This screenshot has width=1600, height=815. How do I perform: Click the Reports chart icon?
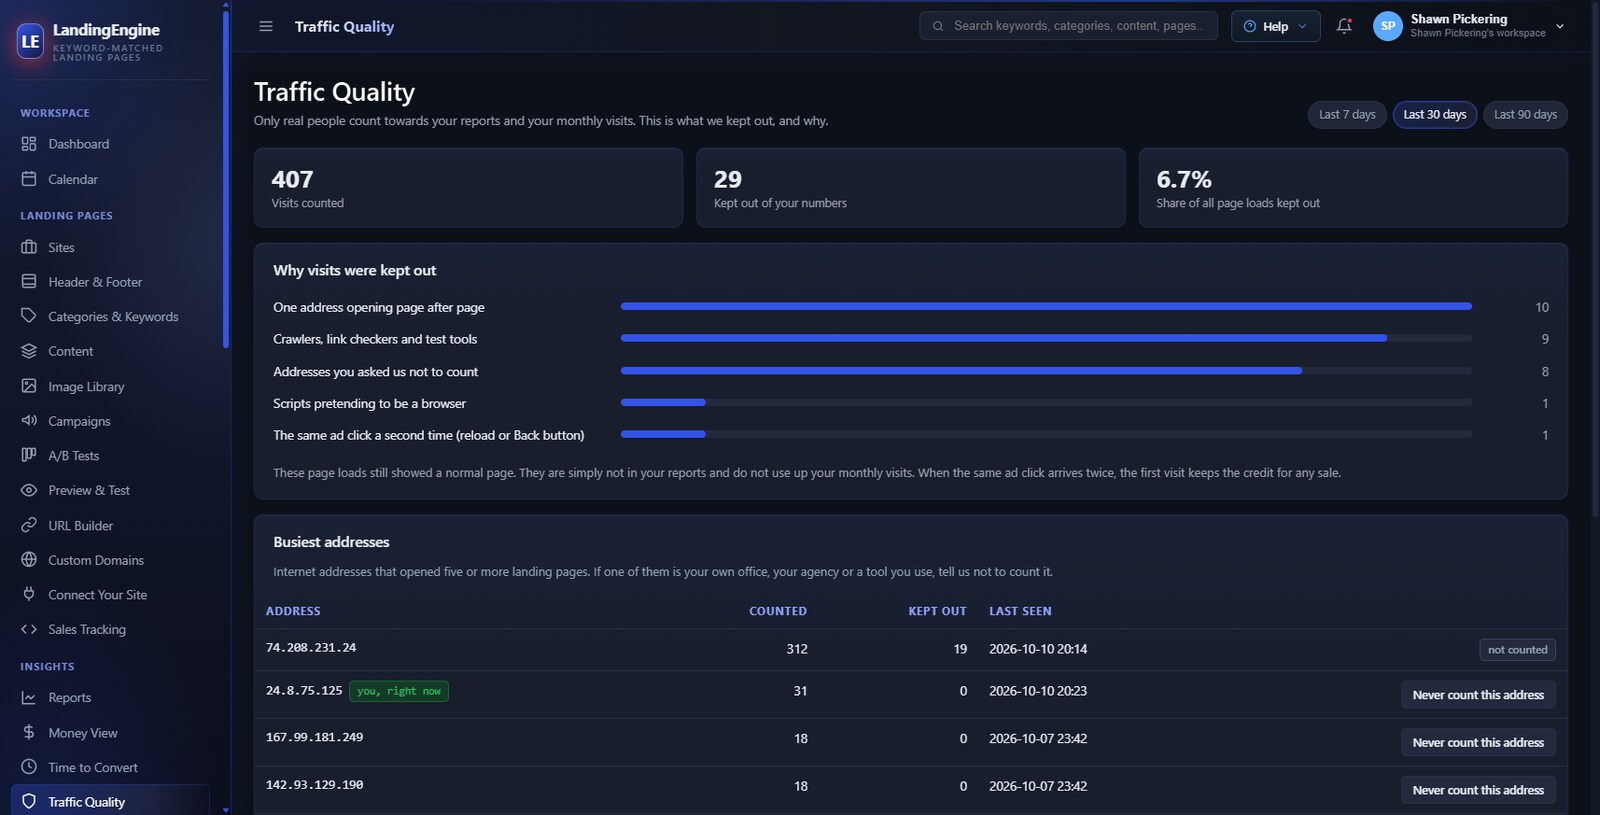[29, 697]
